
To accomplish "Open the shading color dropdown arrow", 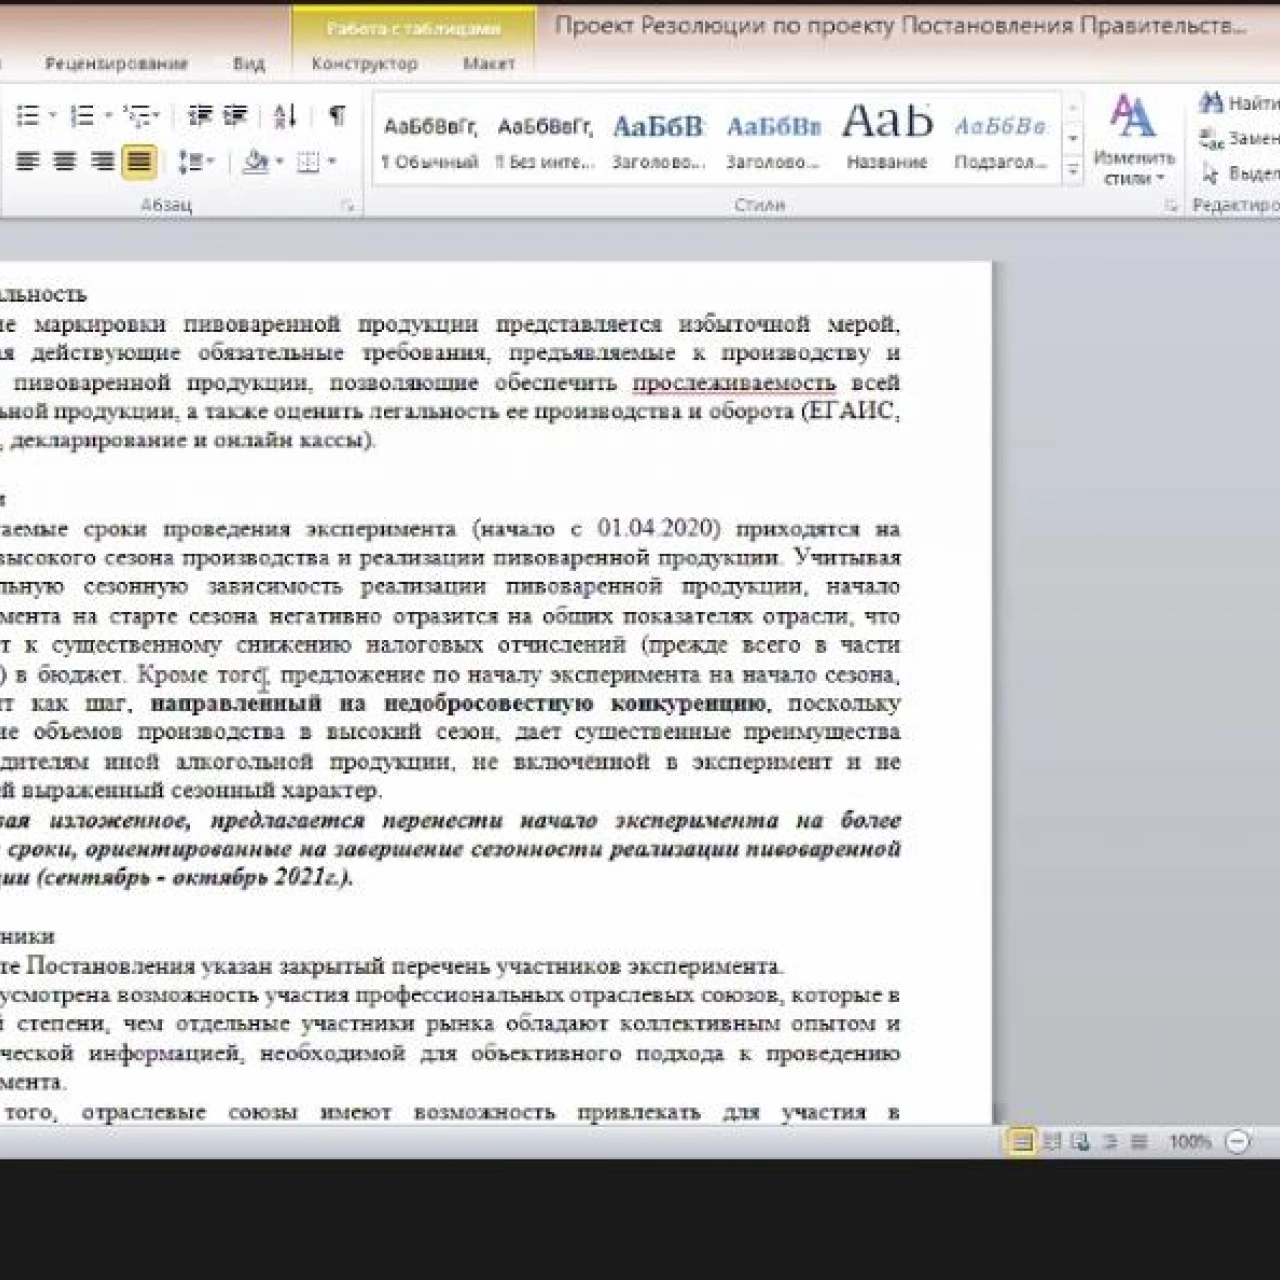I will click(x=279, y=161).
